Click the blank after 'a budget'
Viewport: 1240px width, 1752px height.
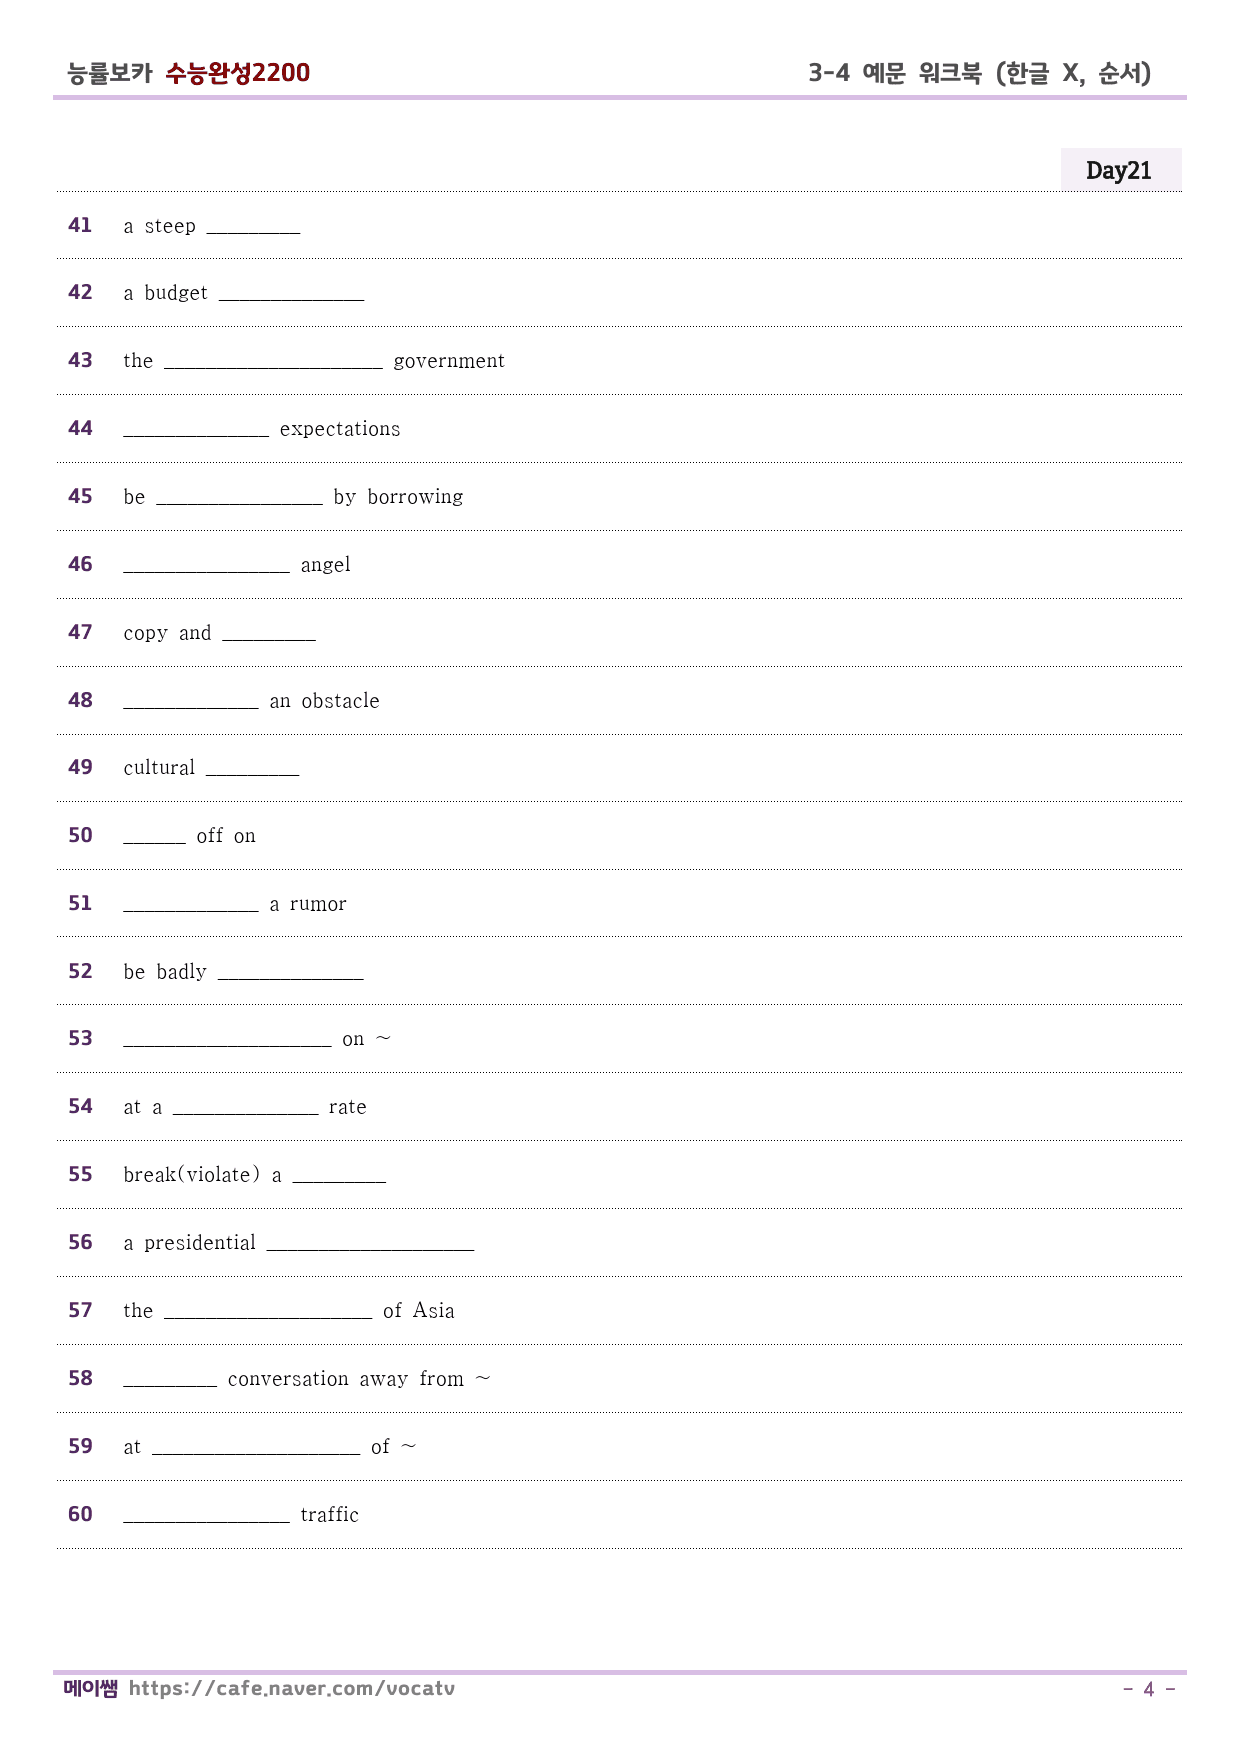click(291, 294)
